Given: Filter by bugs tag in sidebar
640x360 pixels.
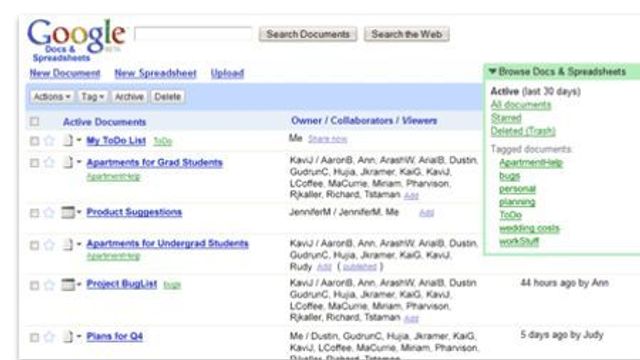Looking at the screenshot, I should tap(509, 176).
